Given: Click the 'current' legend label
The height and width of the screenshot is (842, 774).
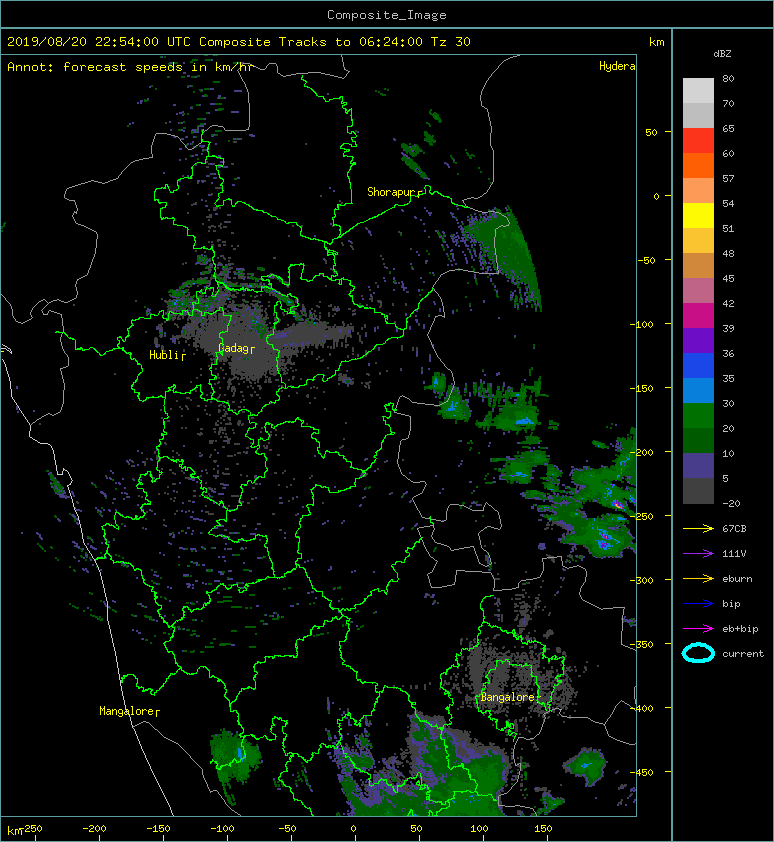Looking at the screenshot, I should 743,654.
